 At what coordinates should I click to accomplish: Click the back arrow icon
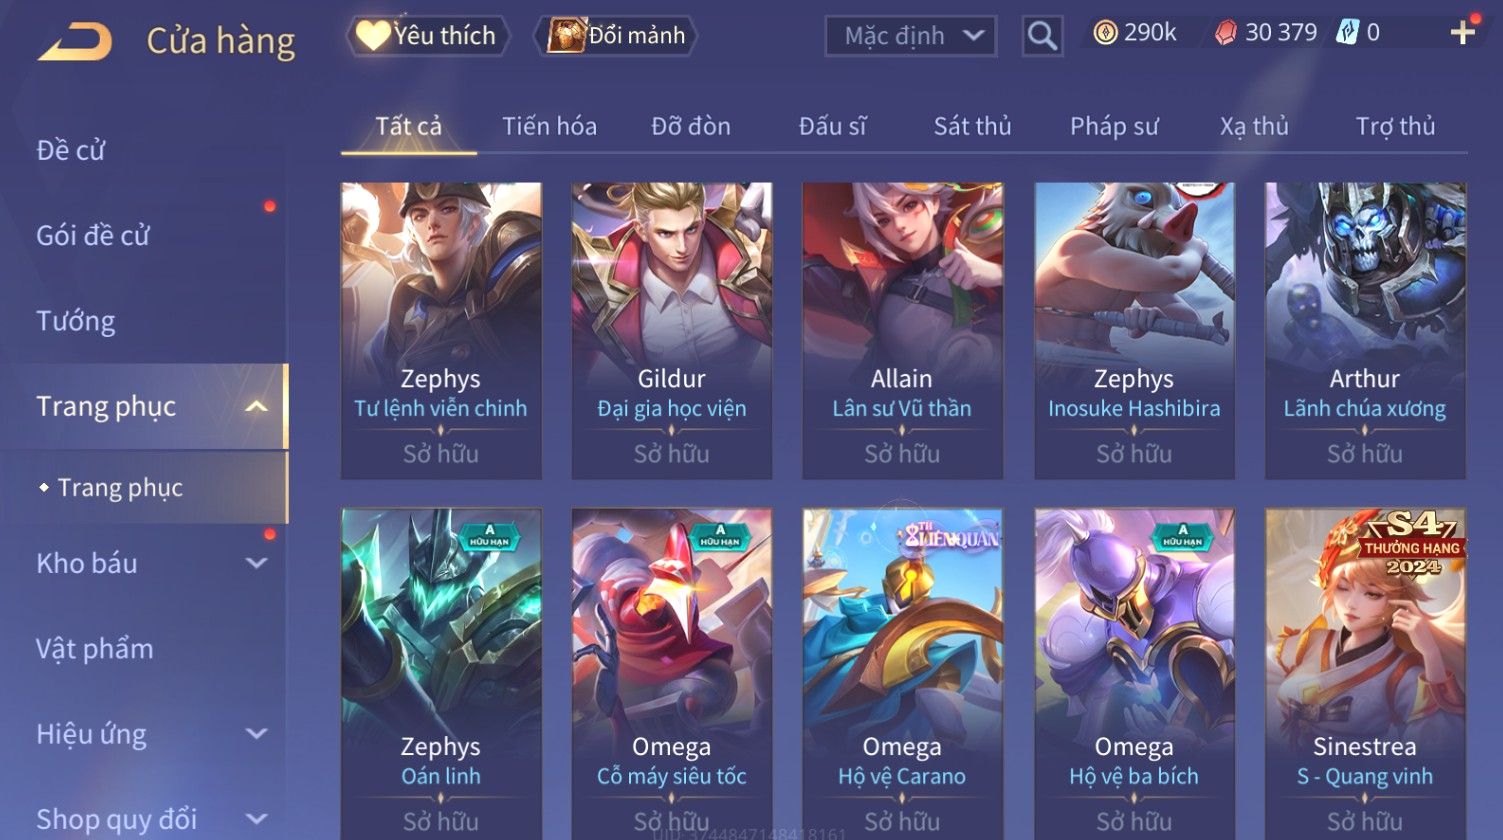pos(75,42)
